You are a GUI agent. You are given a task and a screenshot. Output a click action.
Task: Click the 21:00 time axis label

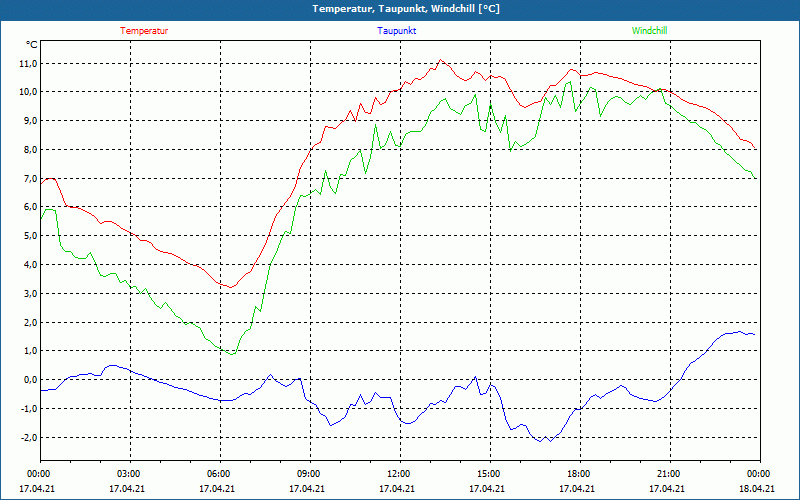pos(670,474)
